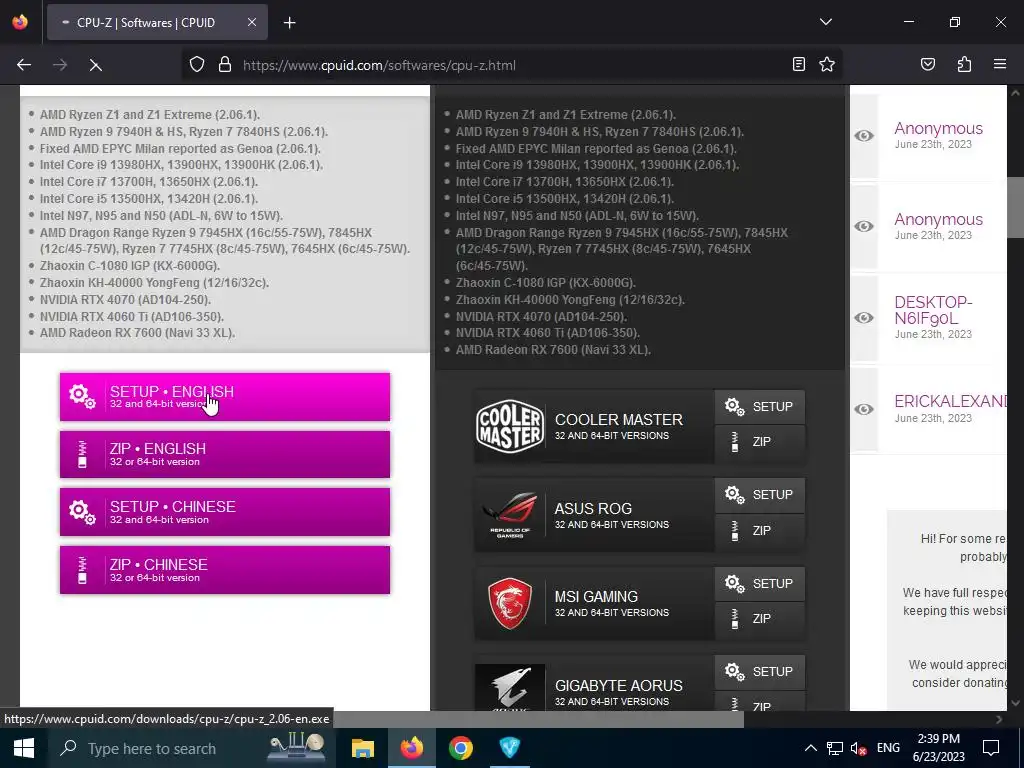Open second Anonymous validation link
Screen dimensions: 1024x768
click(x=938, y=219)
